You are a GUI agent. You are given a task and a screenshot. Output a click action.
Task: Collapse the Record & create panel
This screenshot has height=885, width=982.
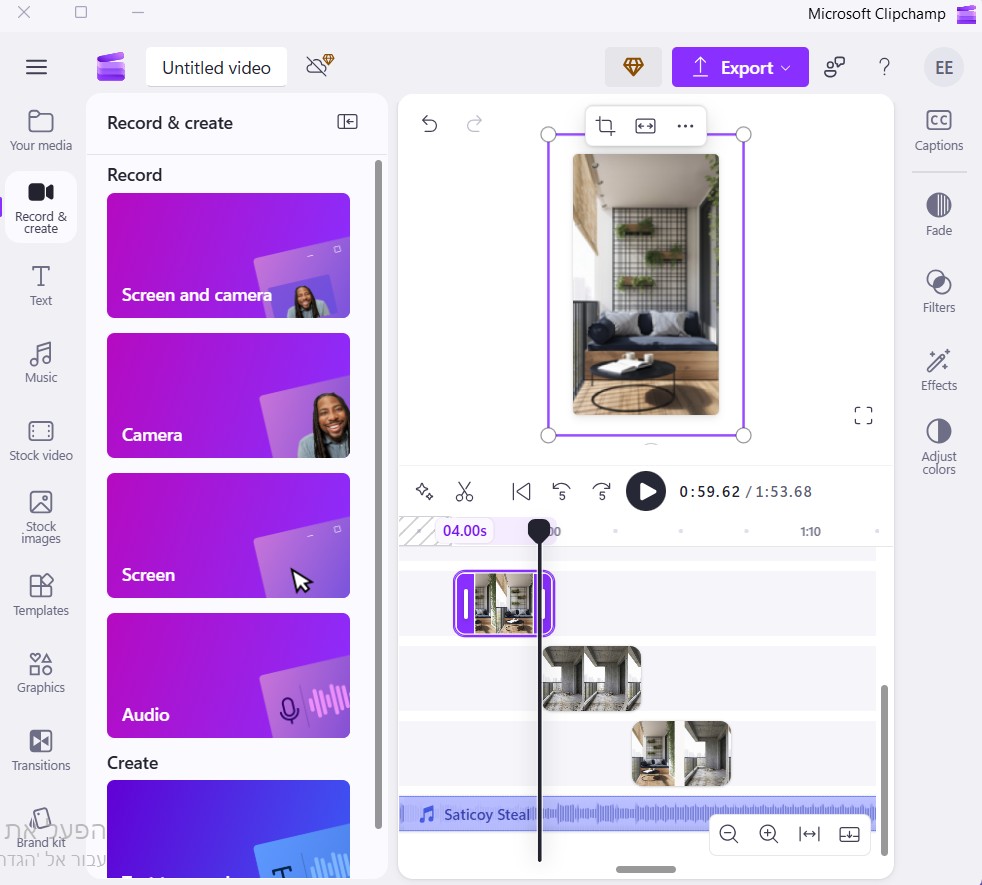pyautogui.click(x=347, y=122)
